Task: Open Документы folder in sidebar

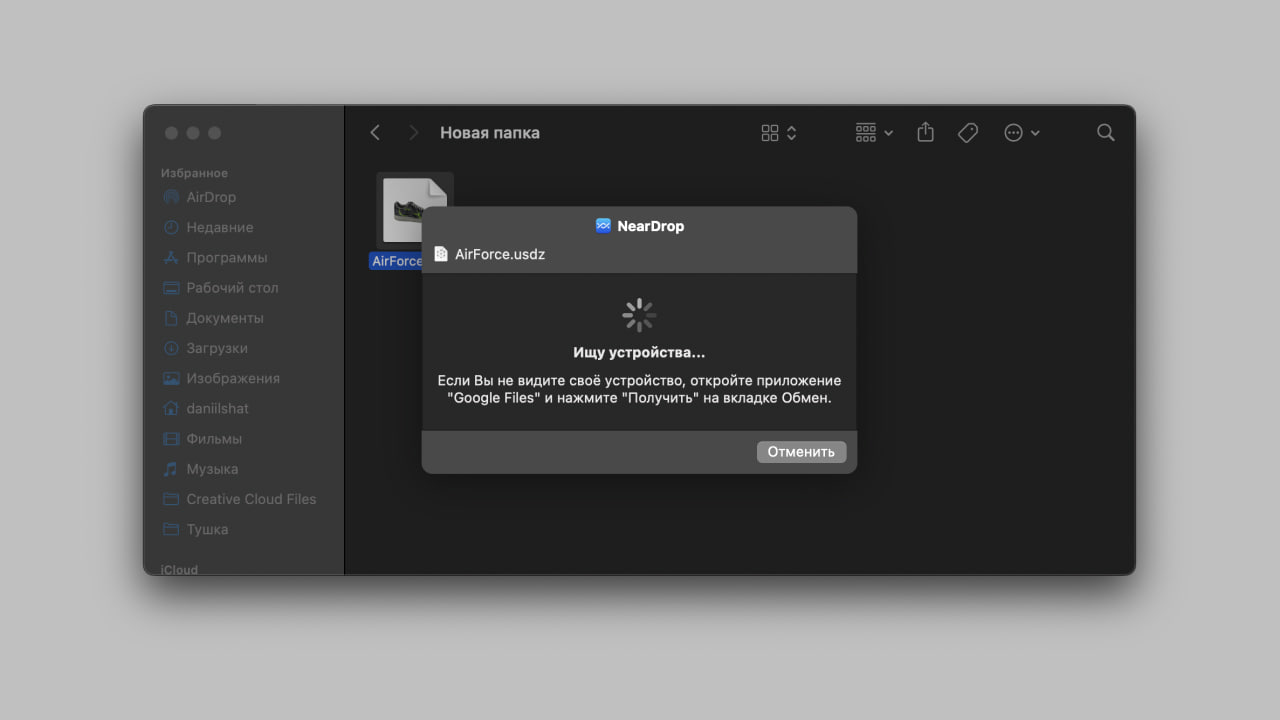Action: (x=224, y=318)
